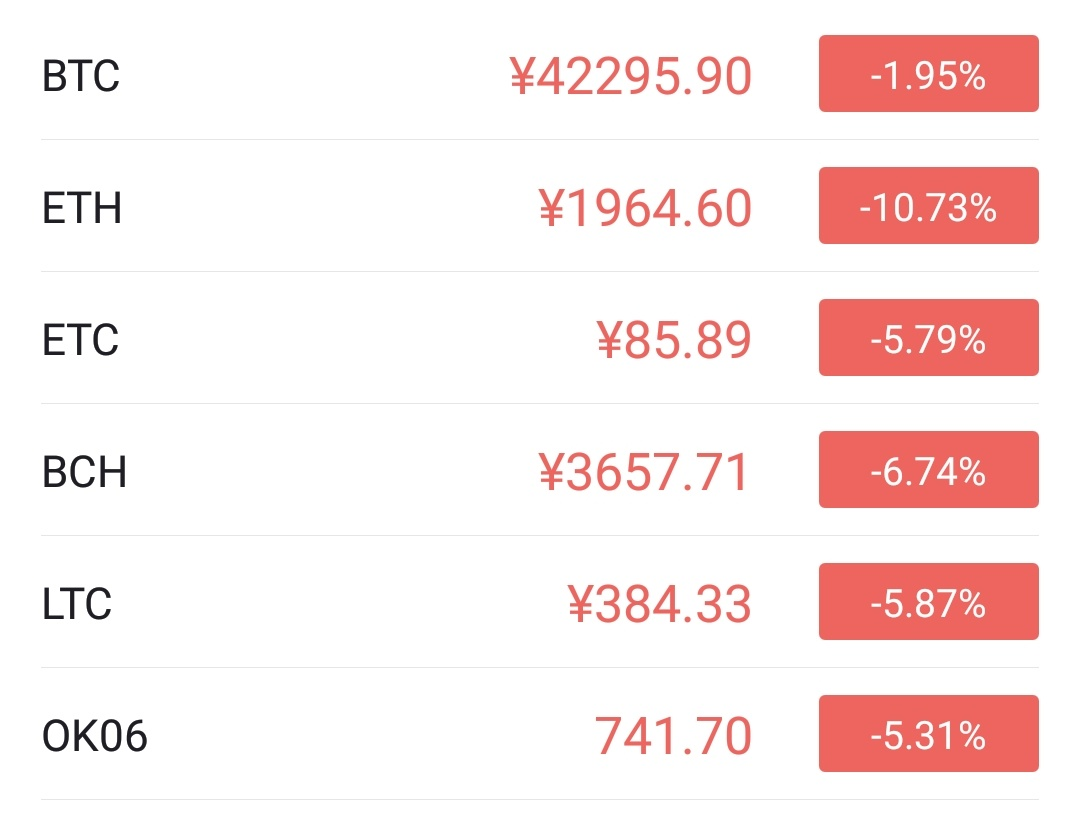Click the BTC -1.95% change badge
This screenshot has width=1080, height=820.
(x=928, y=74)
